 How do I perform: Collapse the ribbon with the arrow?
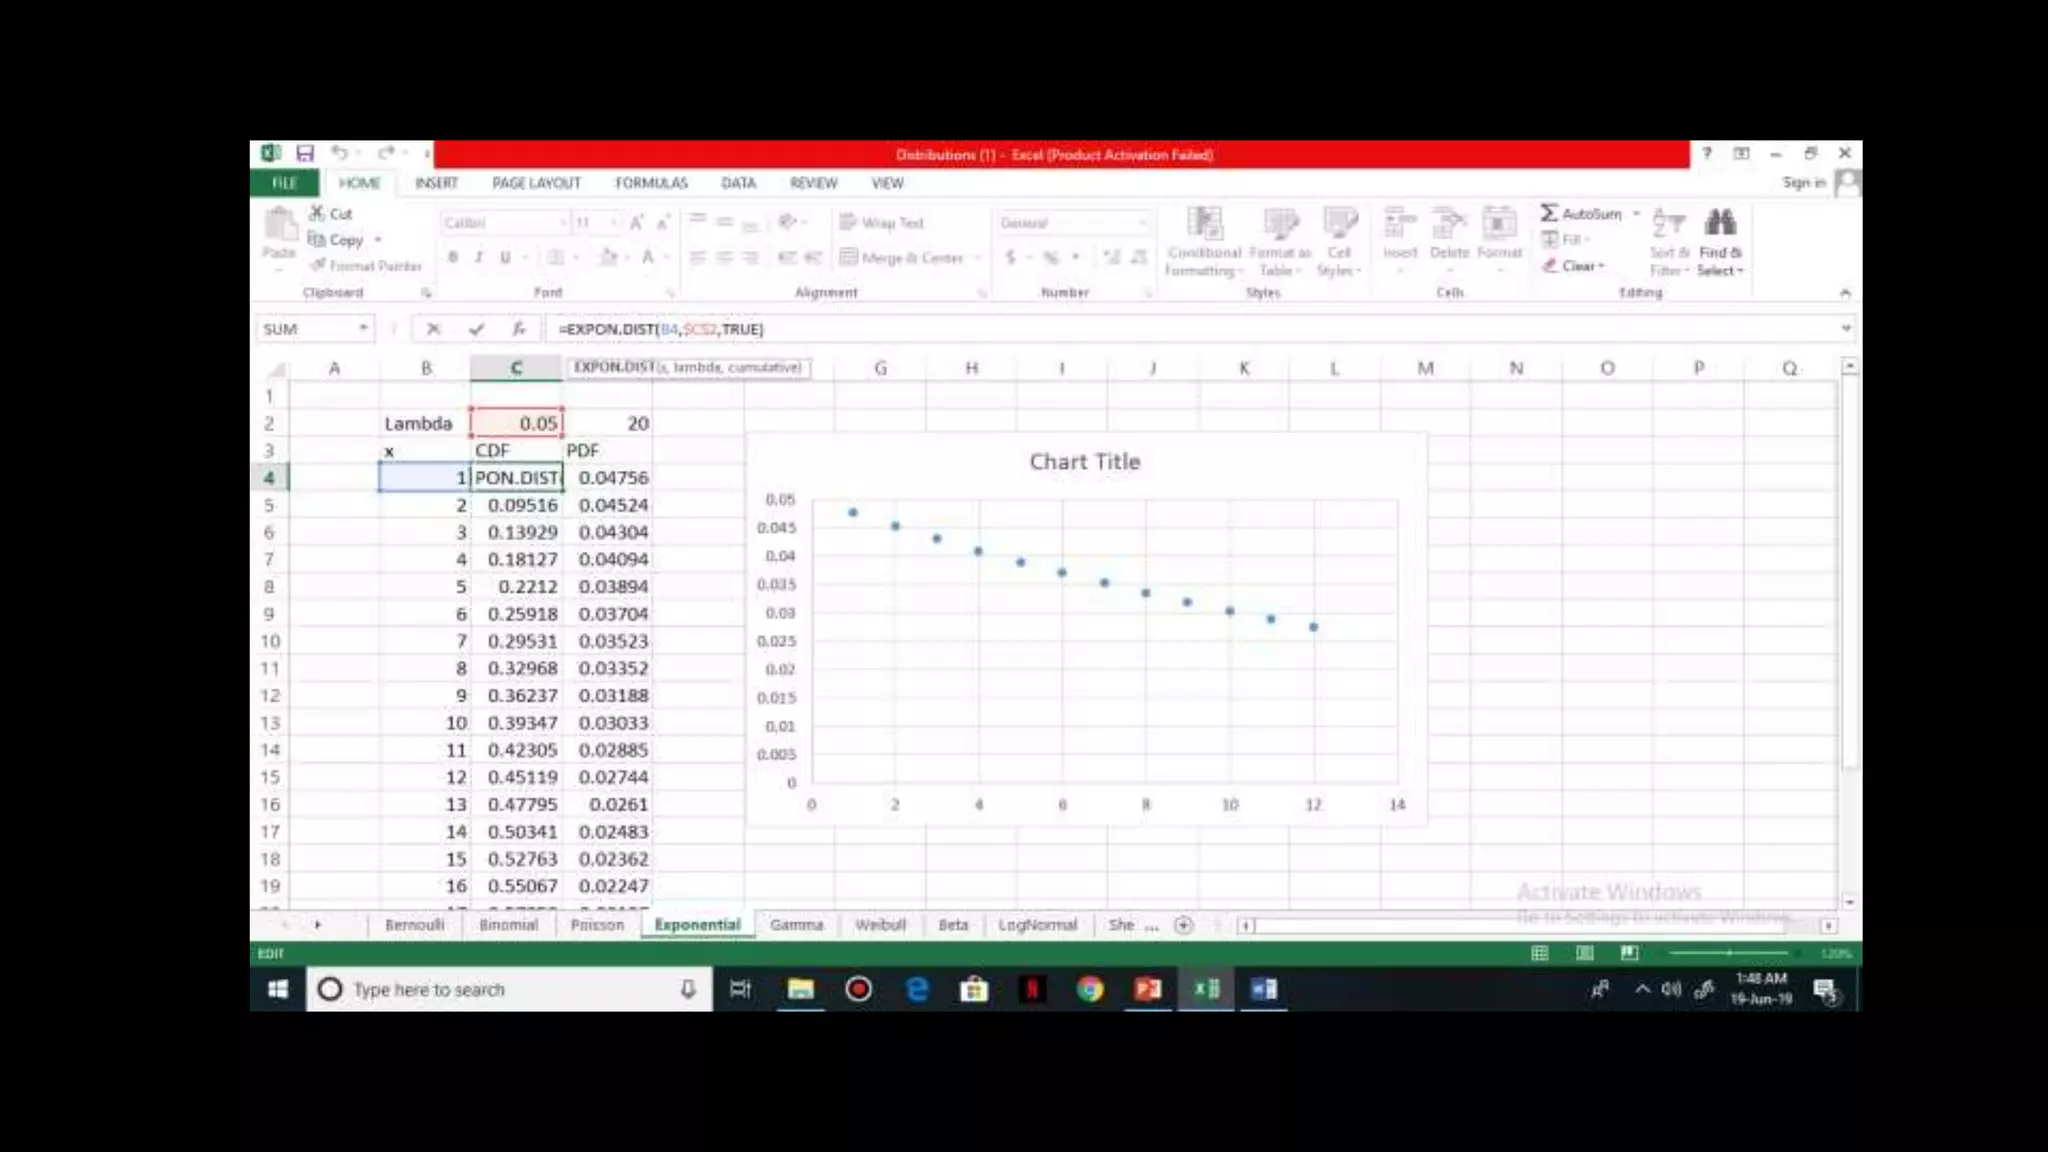[1844, 293]
